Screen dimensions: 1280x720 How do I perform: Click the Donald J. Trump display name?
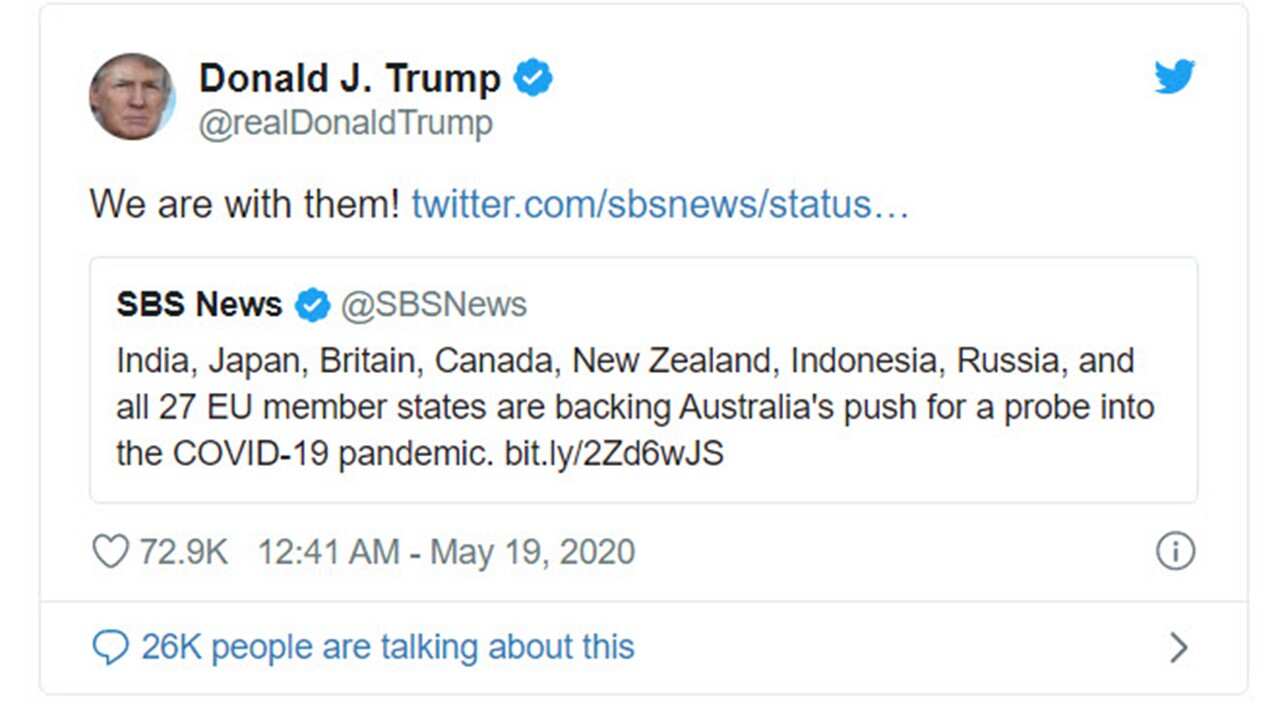(x=349, y=78)
